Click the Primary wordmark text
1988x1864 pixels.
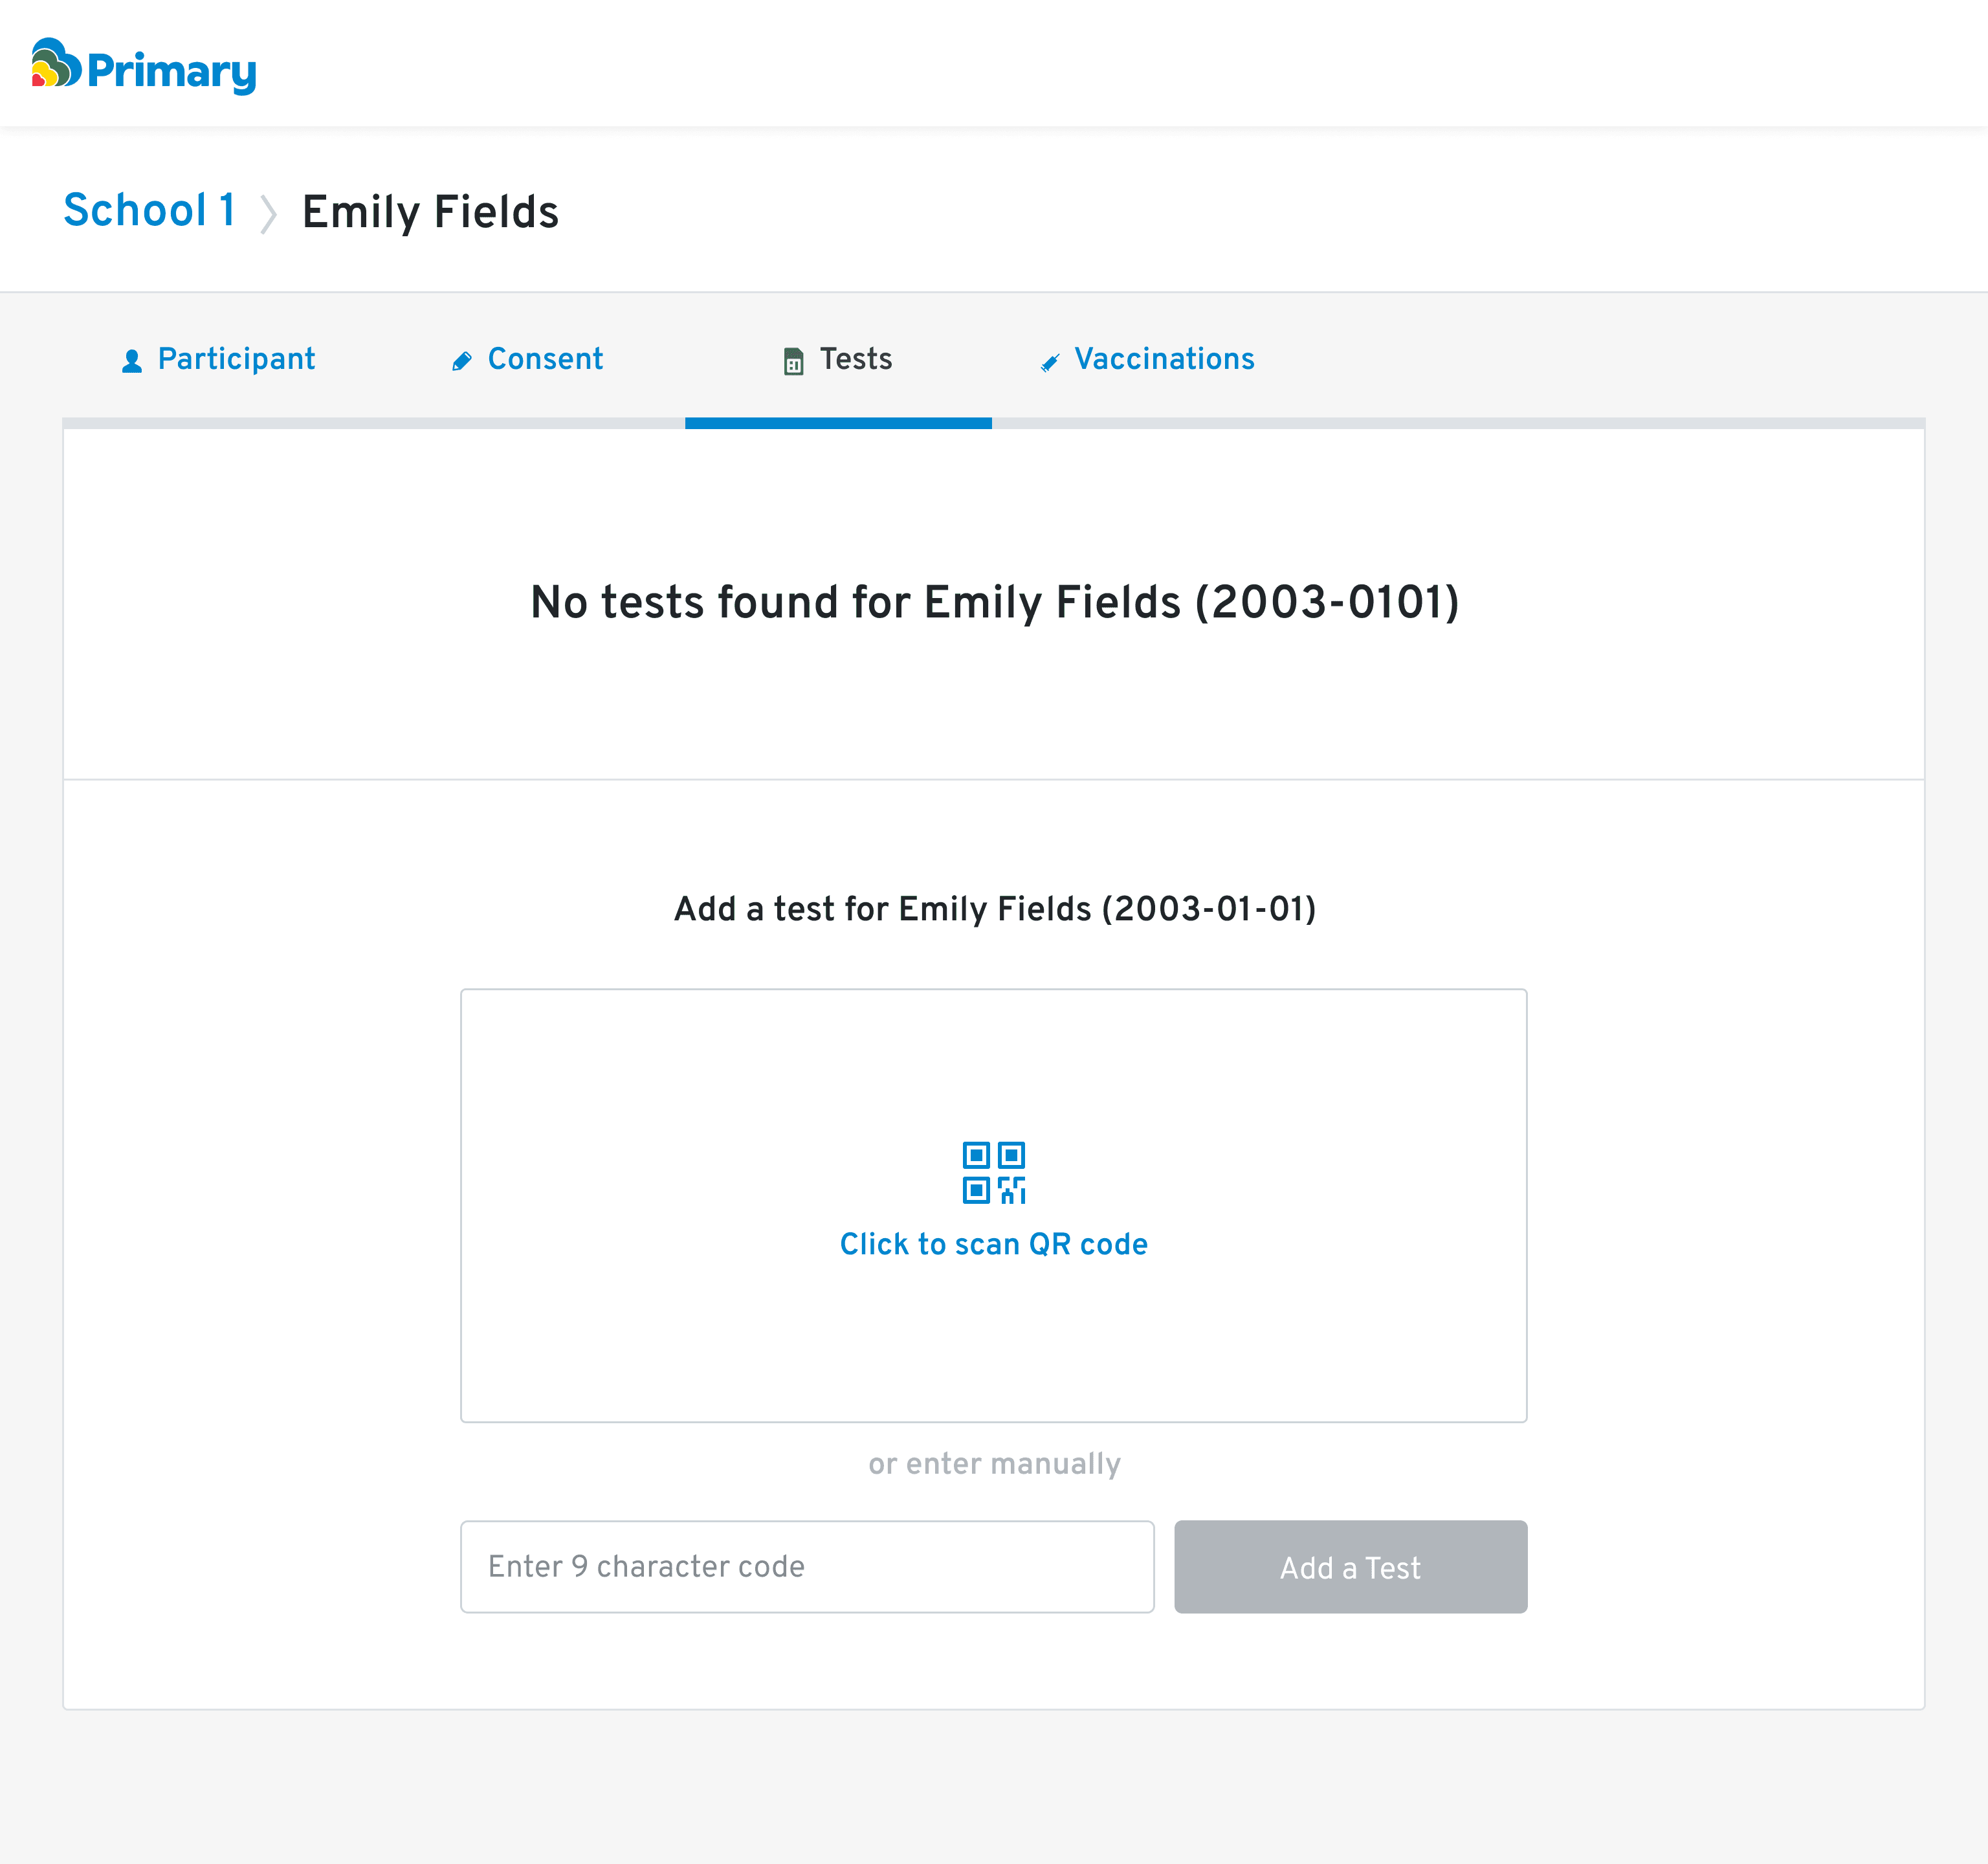coord(171,71)
